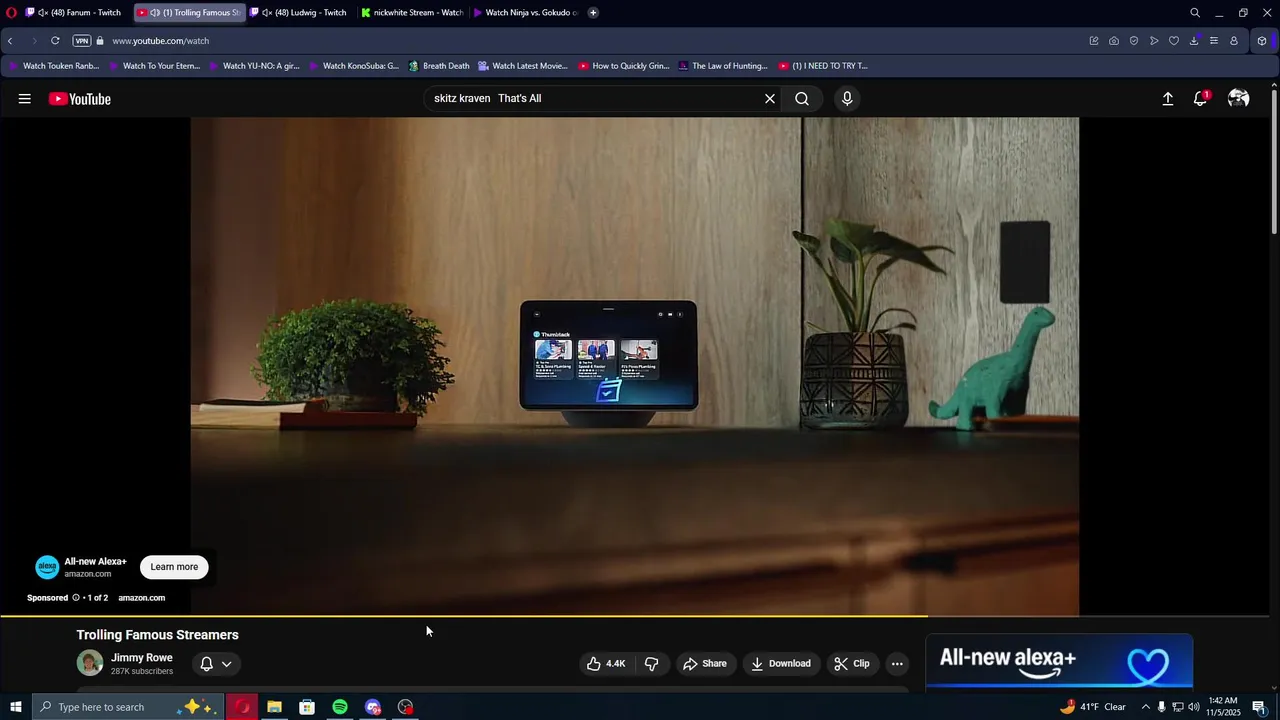Open I NEED TO TRY T... bookmark
The height and width of the screenshot is (720, 1280).
click(x=822, y=66)
